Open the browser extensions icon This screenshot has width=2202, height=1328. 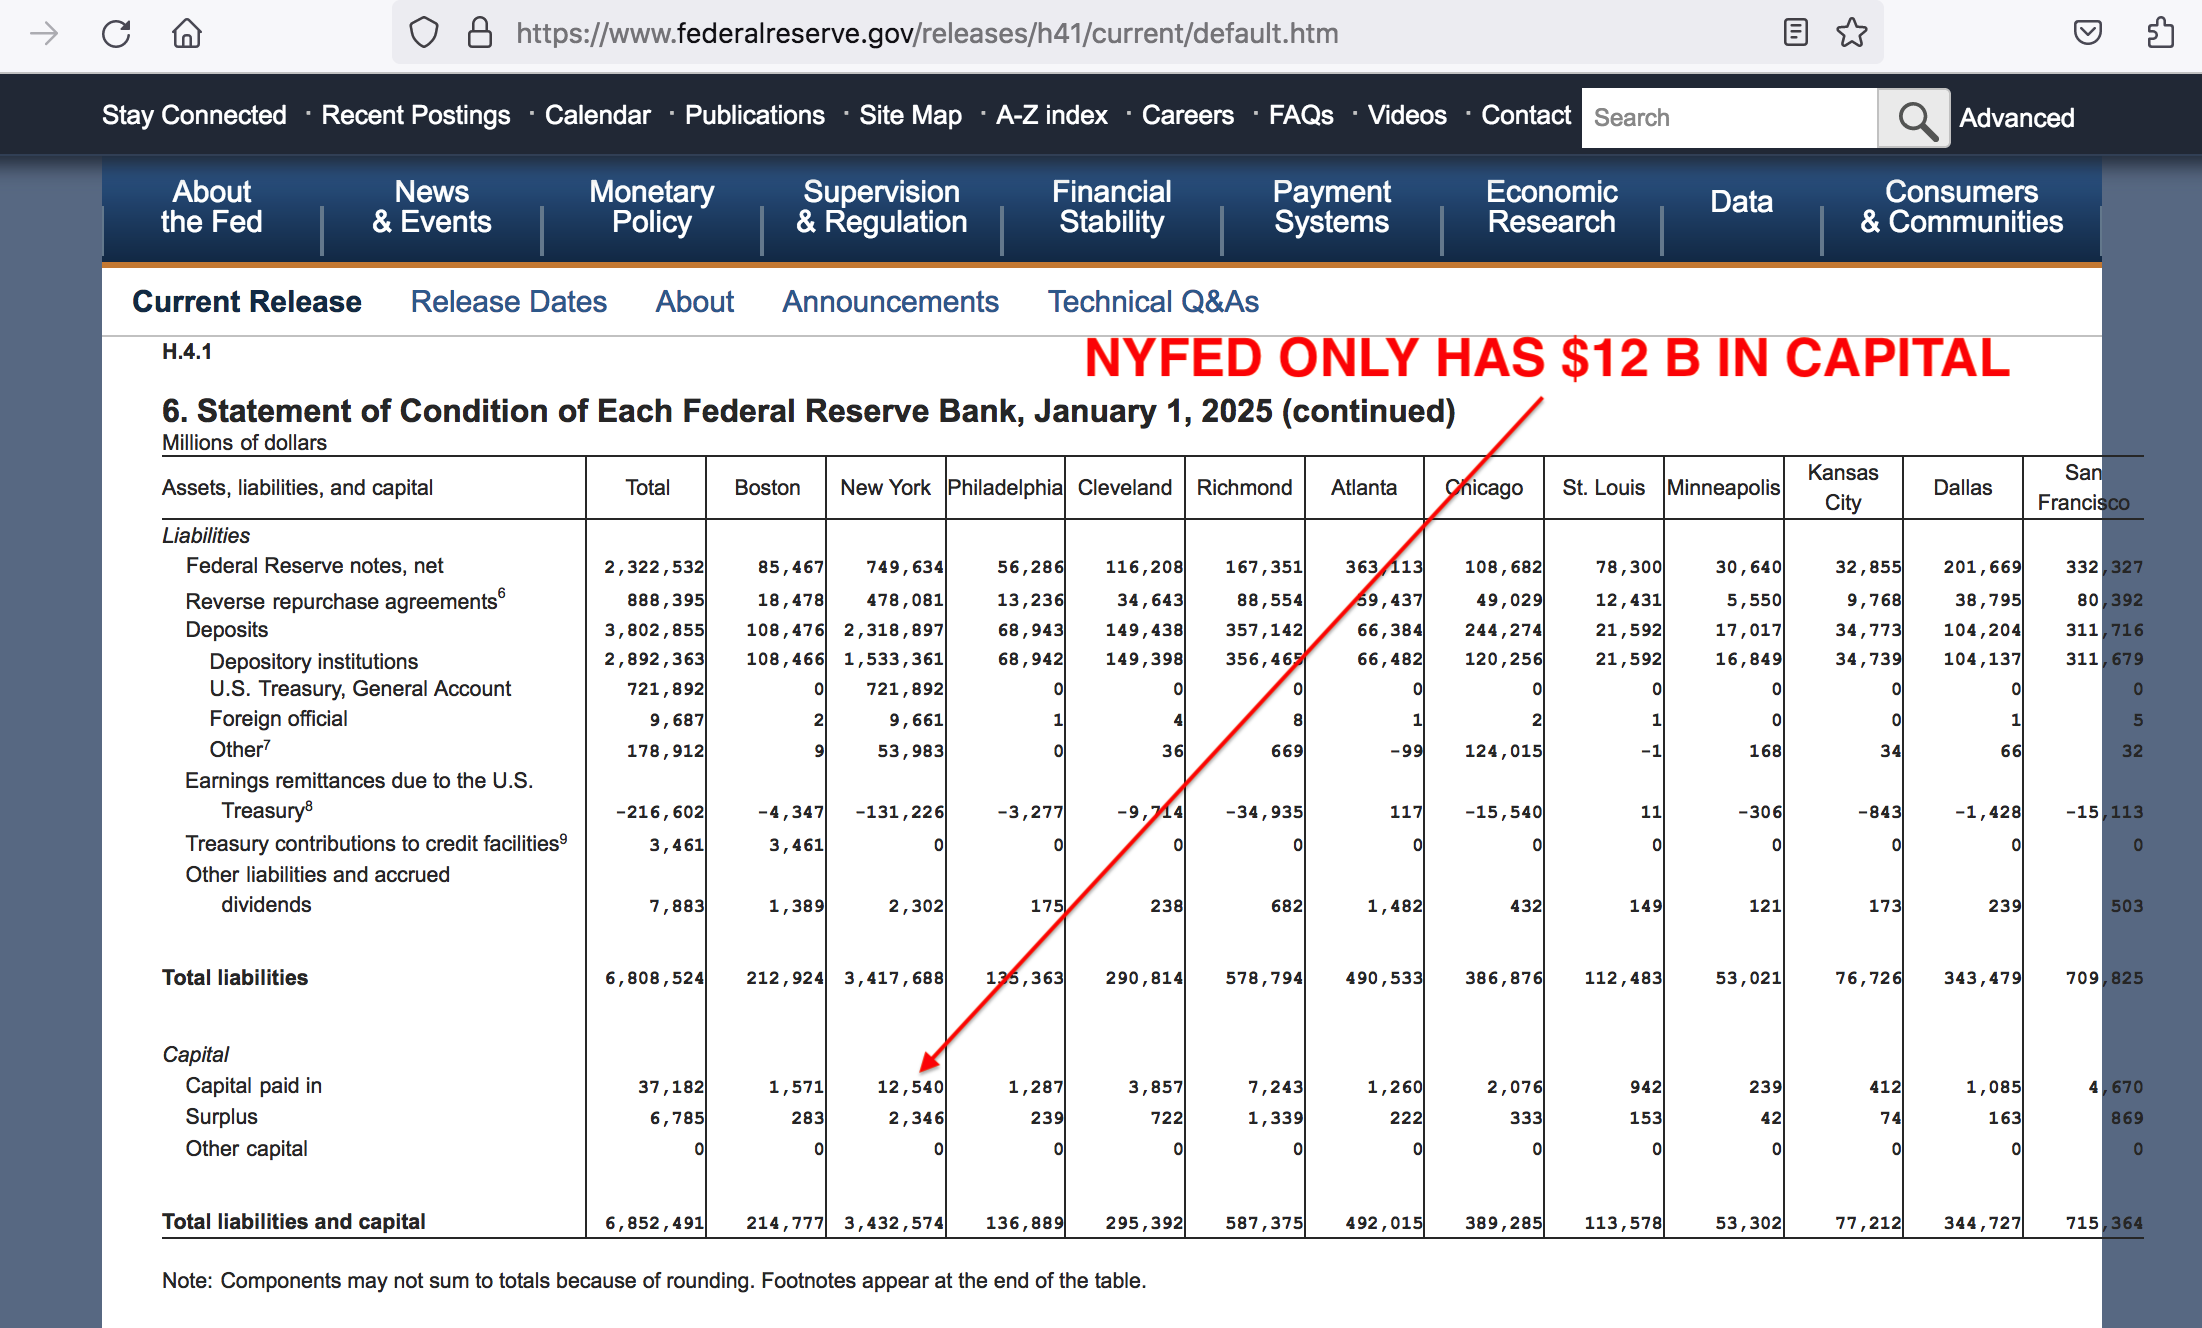[x=2160, y=33]
